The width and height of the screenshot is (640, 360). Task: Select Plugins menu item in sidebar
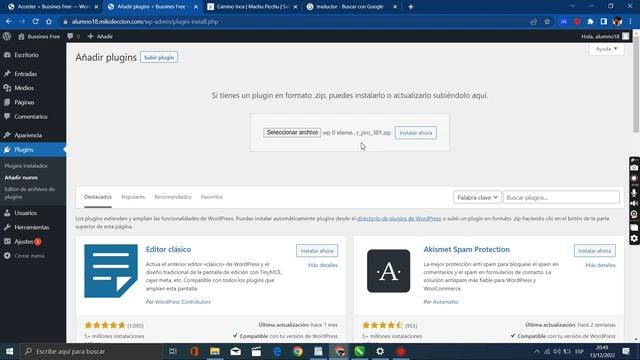(x=33, y=150)
